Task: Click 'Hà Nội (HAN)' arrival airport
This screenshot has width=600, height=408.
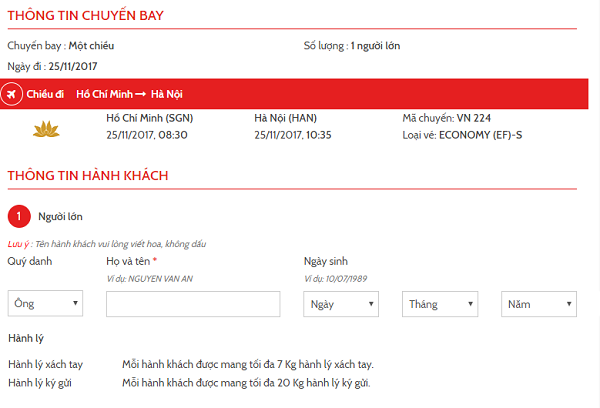Action: tap(285, 118)
